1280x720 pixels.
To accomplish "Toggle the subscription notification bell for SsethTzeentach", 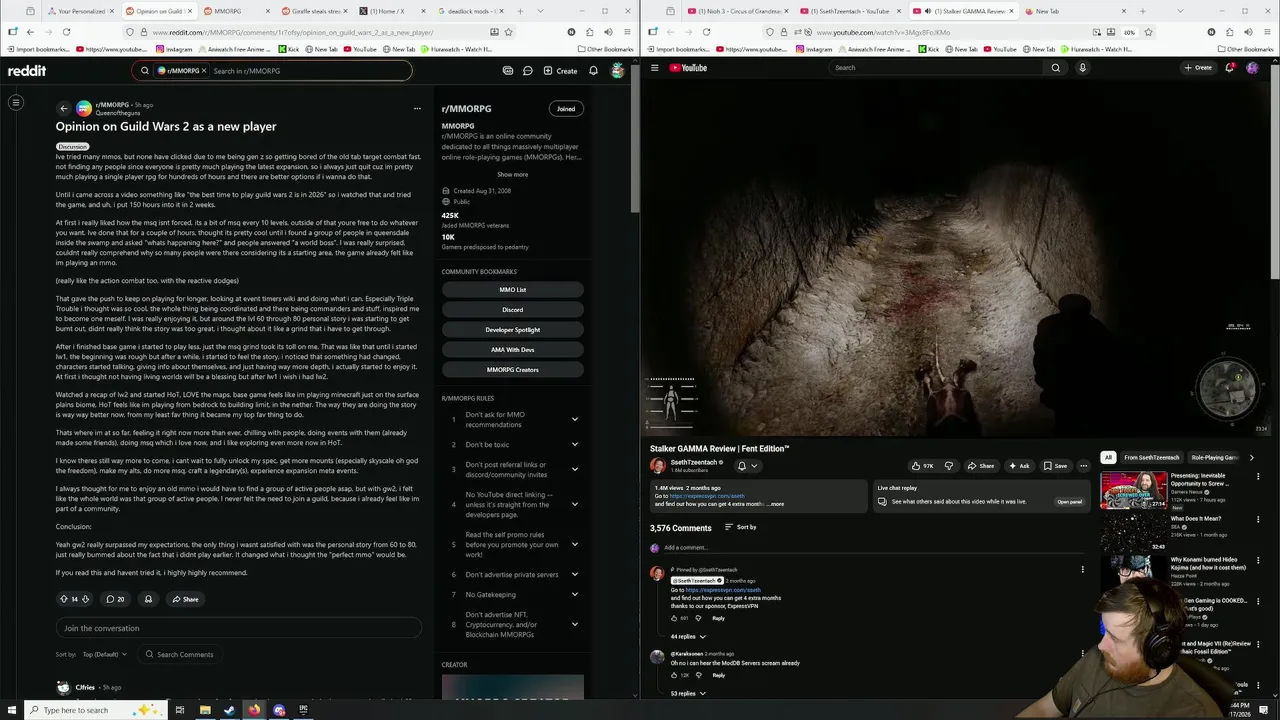I will click(746, 466).
